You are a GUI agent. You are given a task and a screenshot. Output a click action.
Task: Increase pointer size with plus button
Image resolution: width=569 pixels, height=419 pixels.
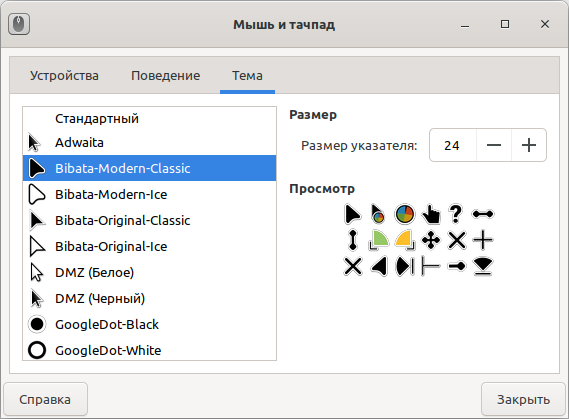[529, 145]
